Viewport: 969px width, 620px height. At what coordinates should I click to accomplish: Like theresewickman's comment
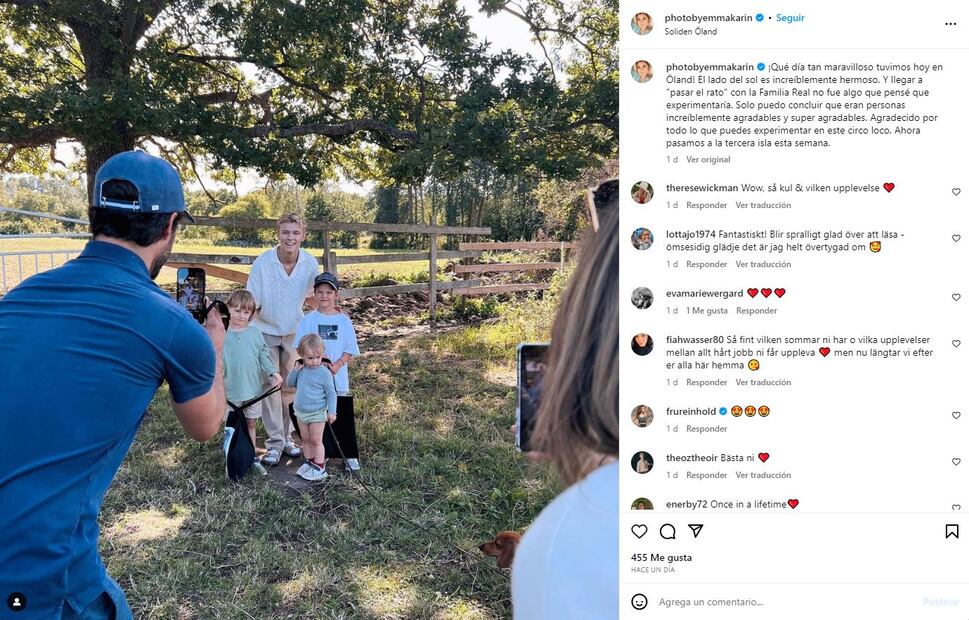(x=956, y=192)
